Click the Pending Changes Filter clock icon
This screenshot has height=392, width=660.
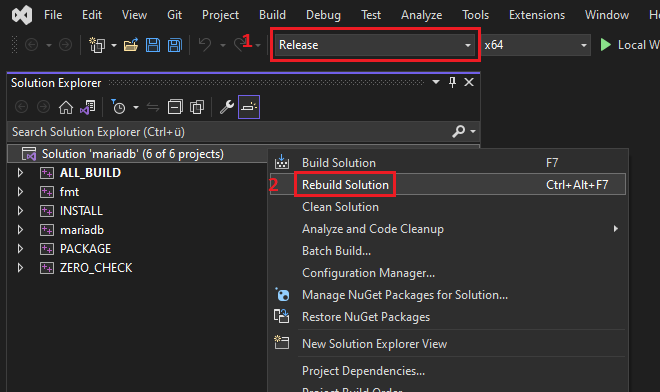(118, 107)
